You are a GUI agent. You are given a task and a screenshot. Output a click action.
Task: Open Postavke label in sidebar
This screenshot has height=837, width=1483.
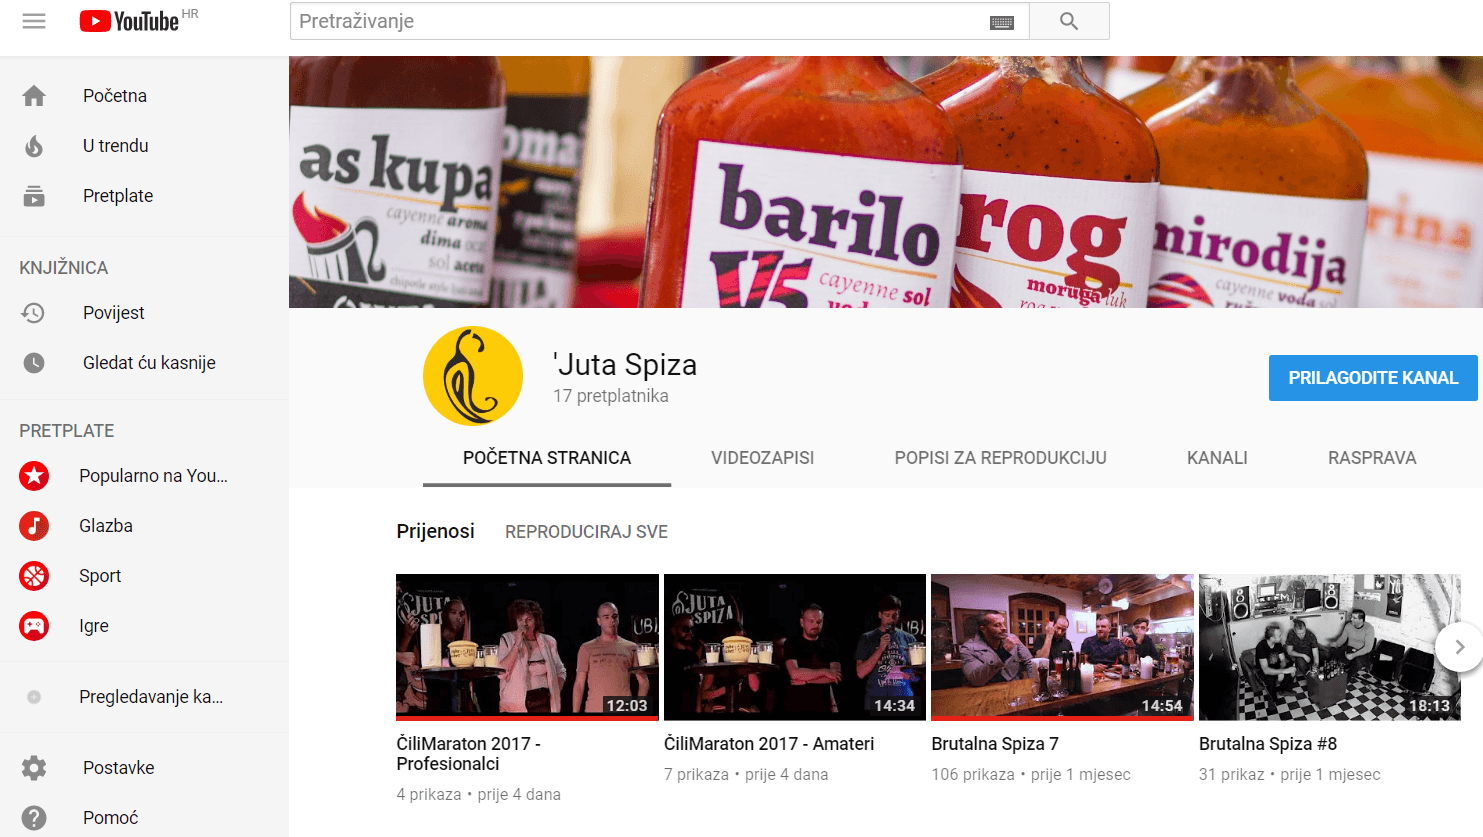118,768
